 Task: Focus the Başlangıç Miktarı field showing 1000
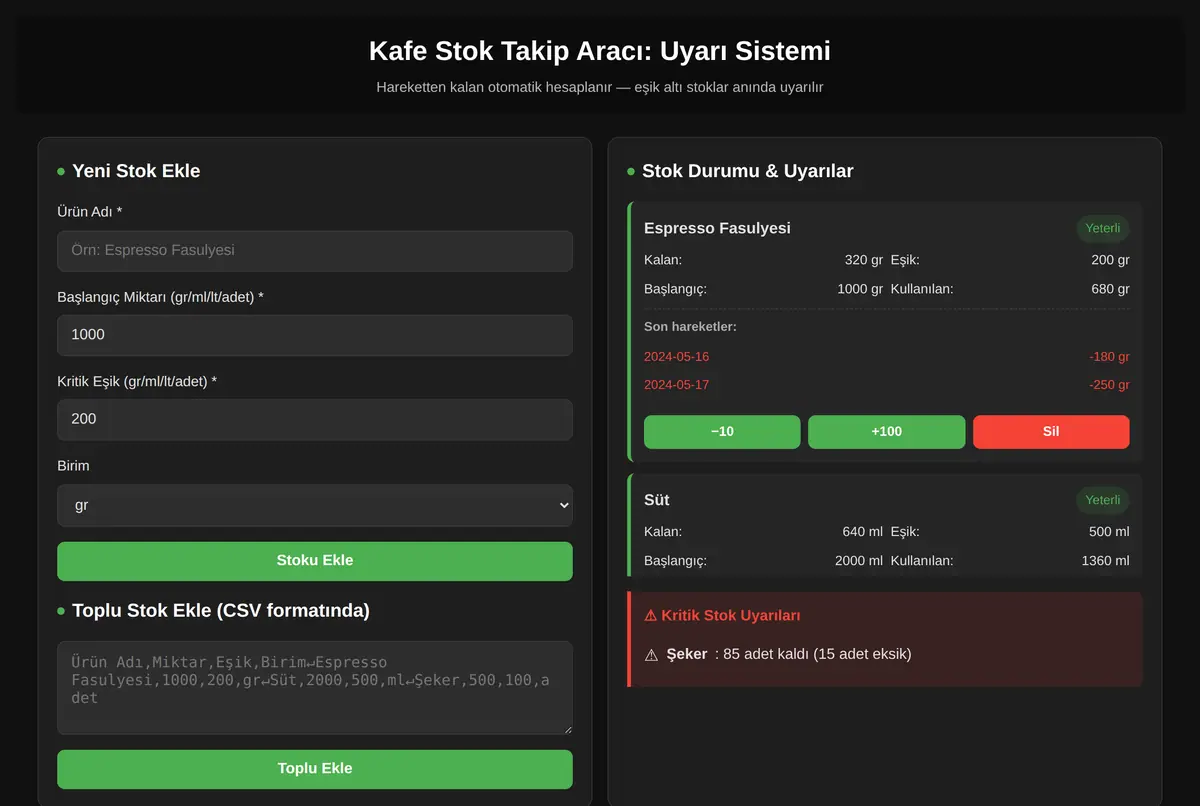(x=315, y=335)
